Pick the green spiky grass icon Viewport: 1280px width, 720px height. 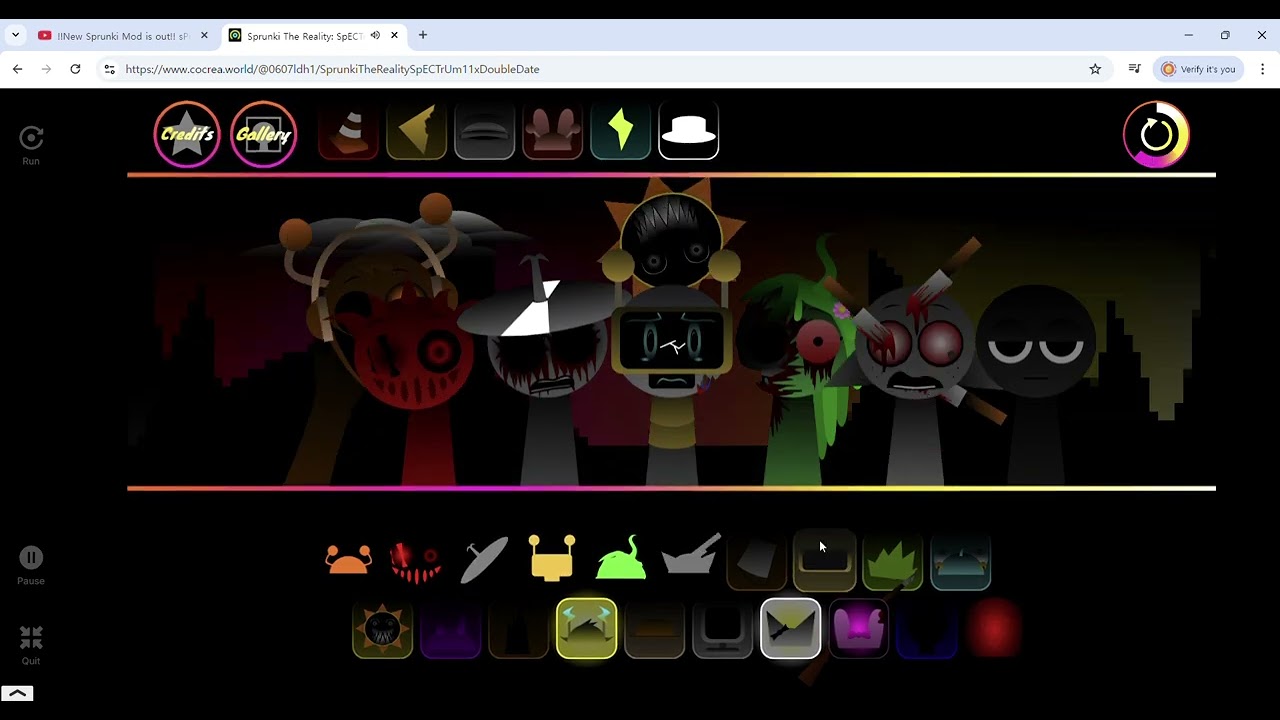coord(892,560)
